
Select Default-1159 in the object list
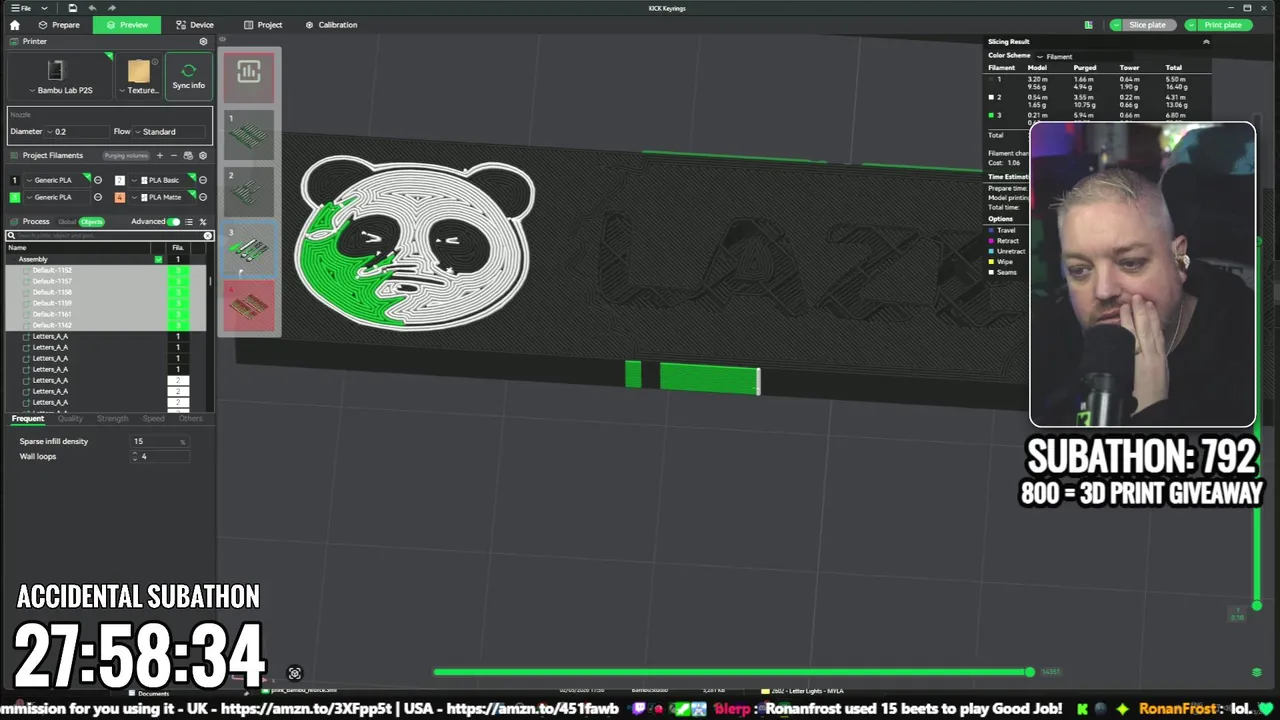52,303
